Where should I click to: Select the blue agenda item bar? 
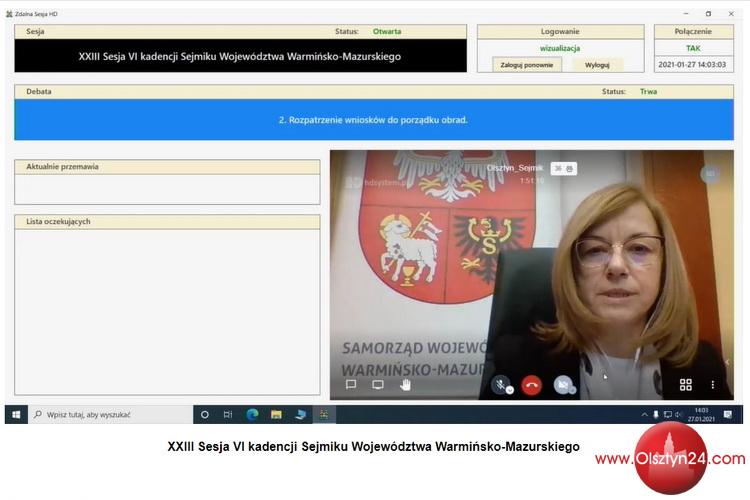pos(374,120)
